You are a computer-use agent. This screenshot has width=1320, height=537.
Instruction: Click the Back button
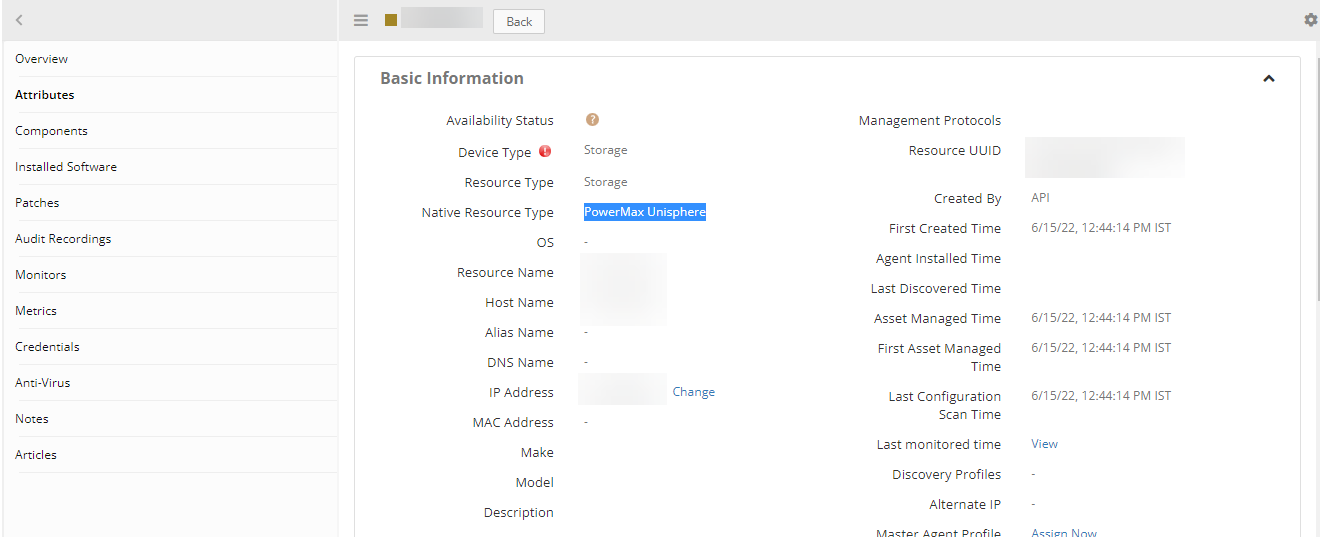[519, 21]
